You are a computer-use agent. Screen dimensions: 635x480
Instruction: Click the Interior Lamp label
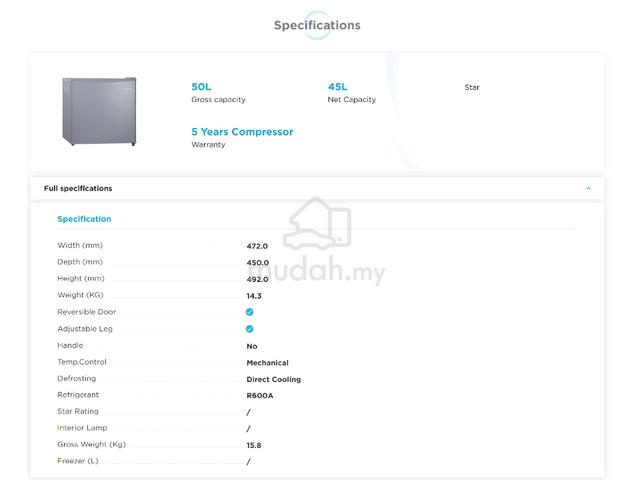tap(82, 428)
